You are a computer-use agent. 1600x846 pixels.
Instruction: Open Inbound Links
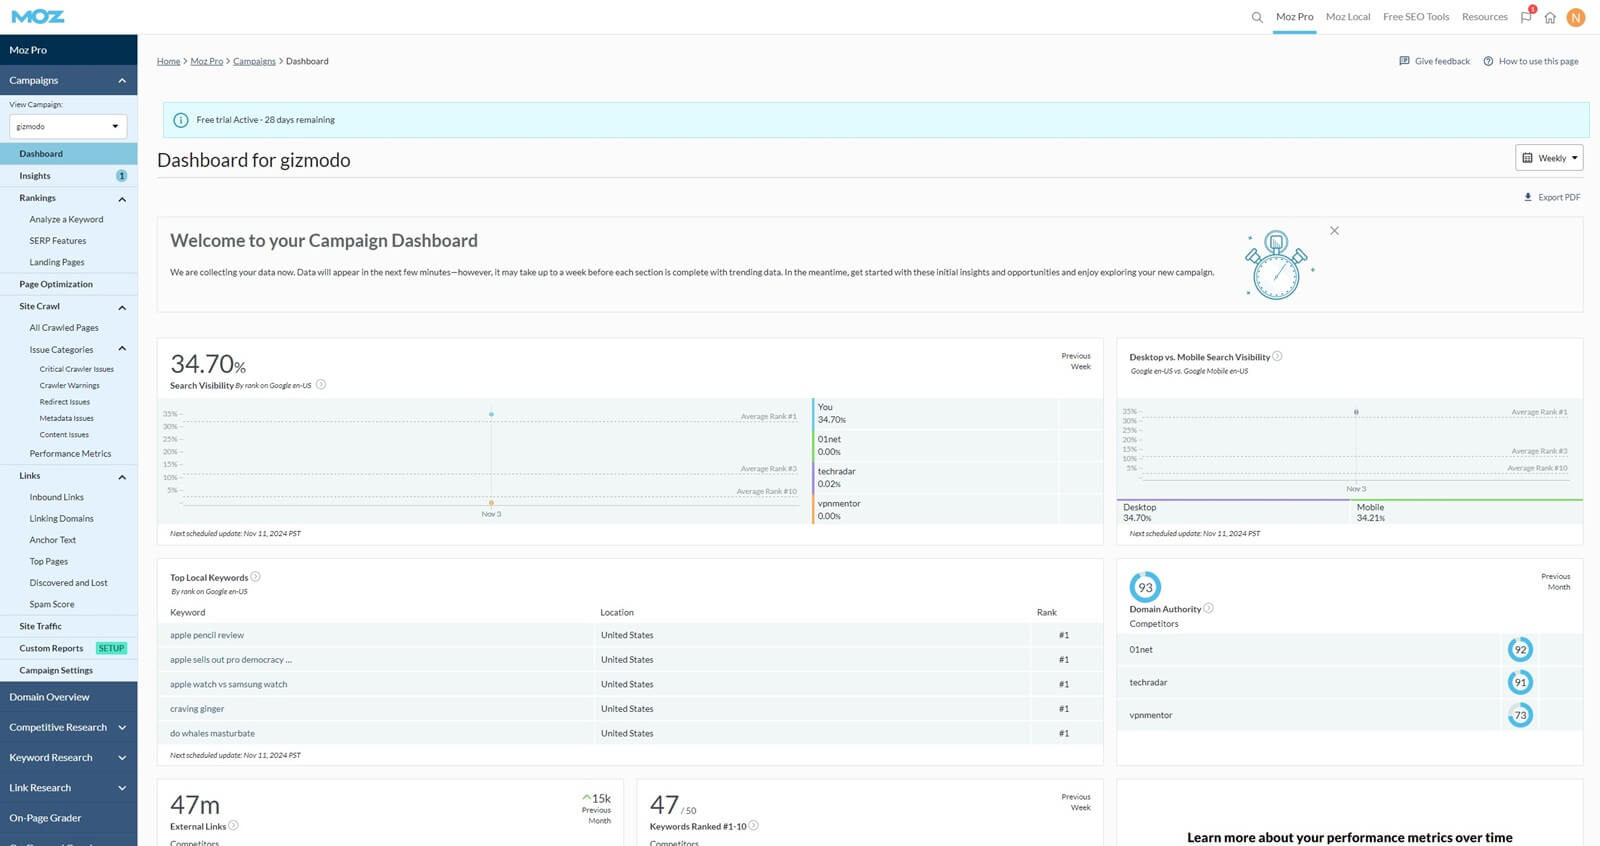point(57,497)
